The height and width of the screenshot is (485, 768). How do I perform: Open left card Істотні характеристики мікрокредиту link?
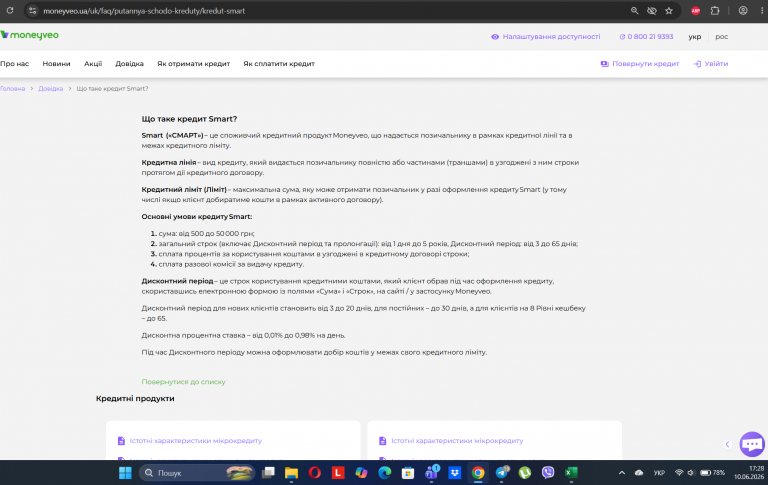[x=195, y=441]
